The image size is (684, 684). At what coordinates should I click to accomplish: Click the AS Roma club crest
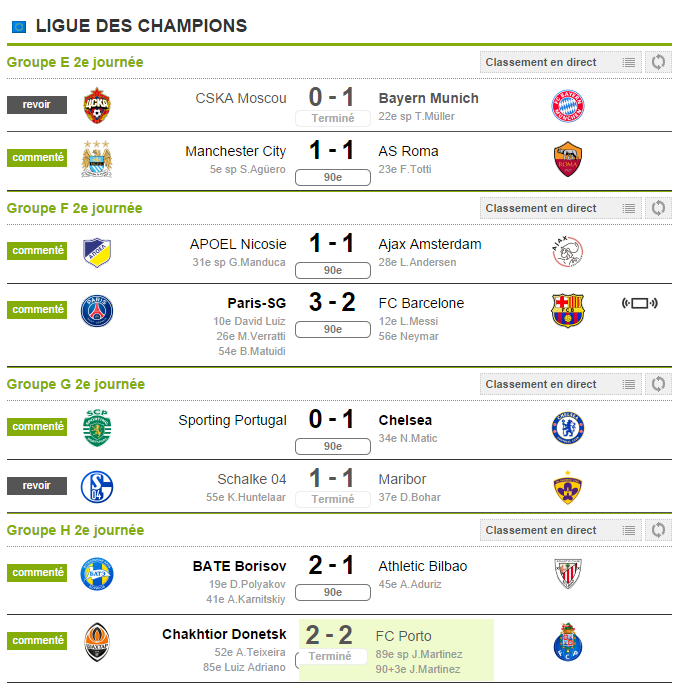pyautogui.click(x=568, y=158)
